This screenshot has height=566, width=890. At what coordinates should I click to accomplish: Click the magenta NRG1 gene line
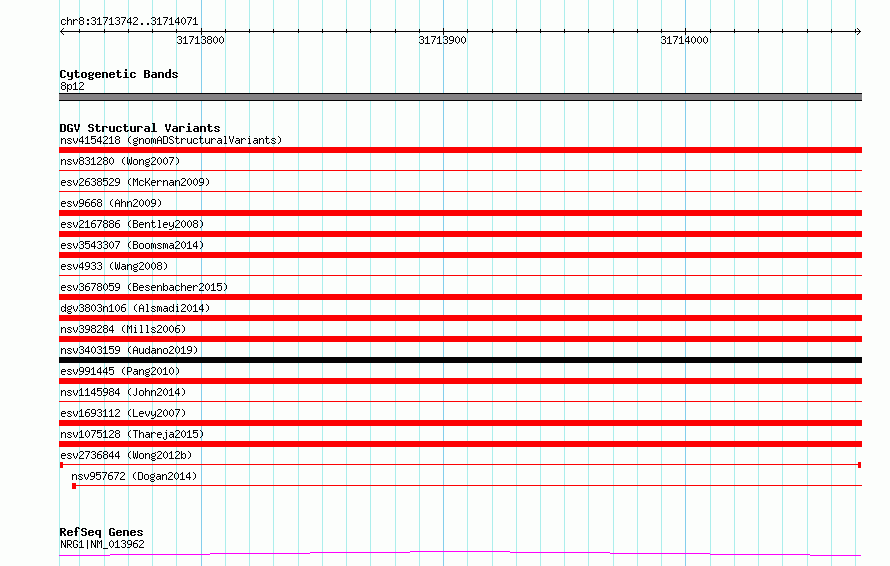tap(460, 554)
